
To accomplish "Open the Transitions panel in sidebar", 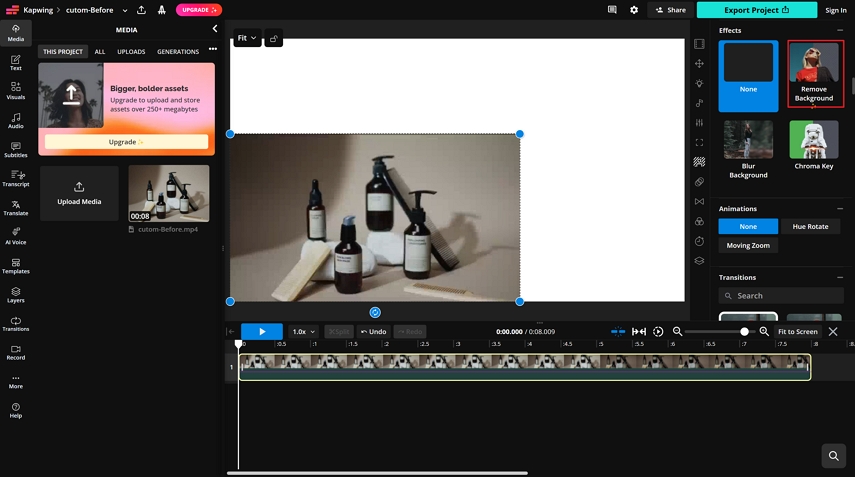I will click(x=16, y=323).
